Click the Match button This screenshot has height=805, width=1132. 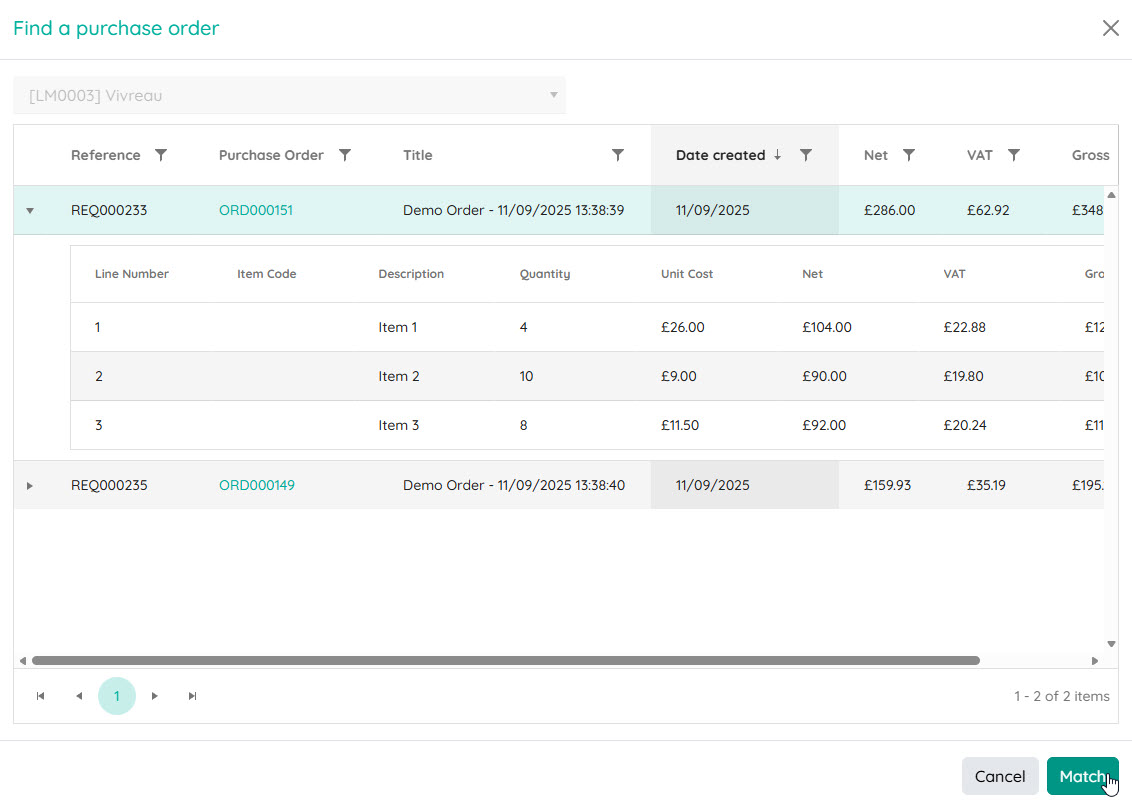point(1082,776)
